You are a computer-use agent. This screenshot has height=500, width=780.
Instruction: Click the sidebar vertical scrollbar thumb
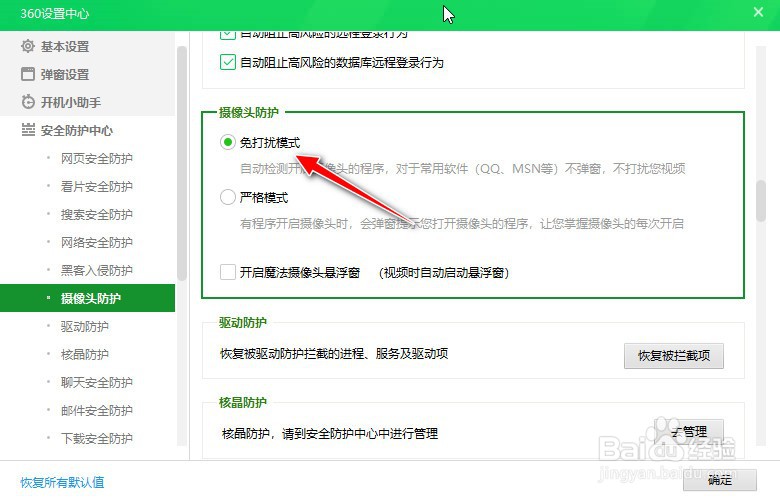(182, 163)
